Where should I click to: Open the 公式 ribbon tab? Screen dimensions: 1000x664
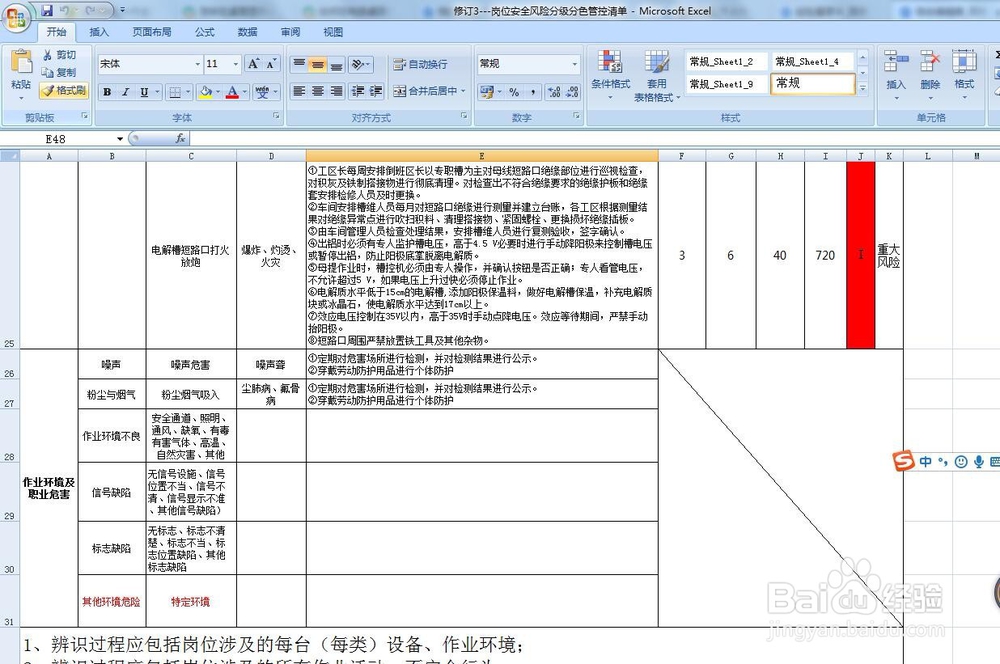coord(204,32)
